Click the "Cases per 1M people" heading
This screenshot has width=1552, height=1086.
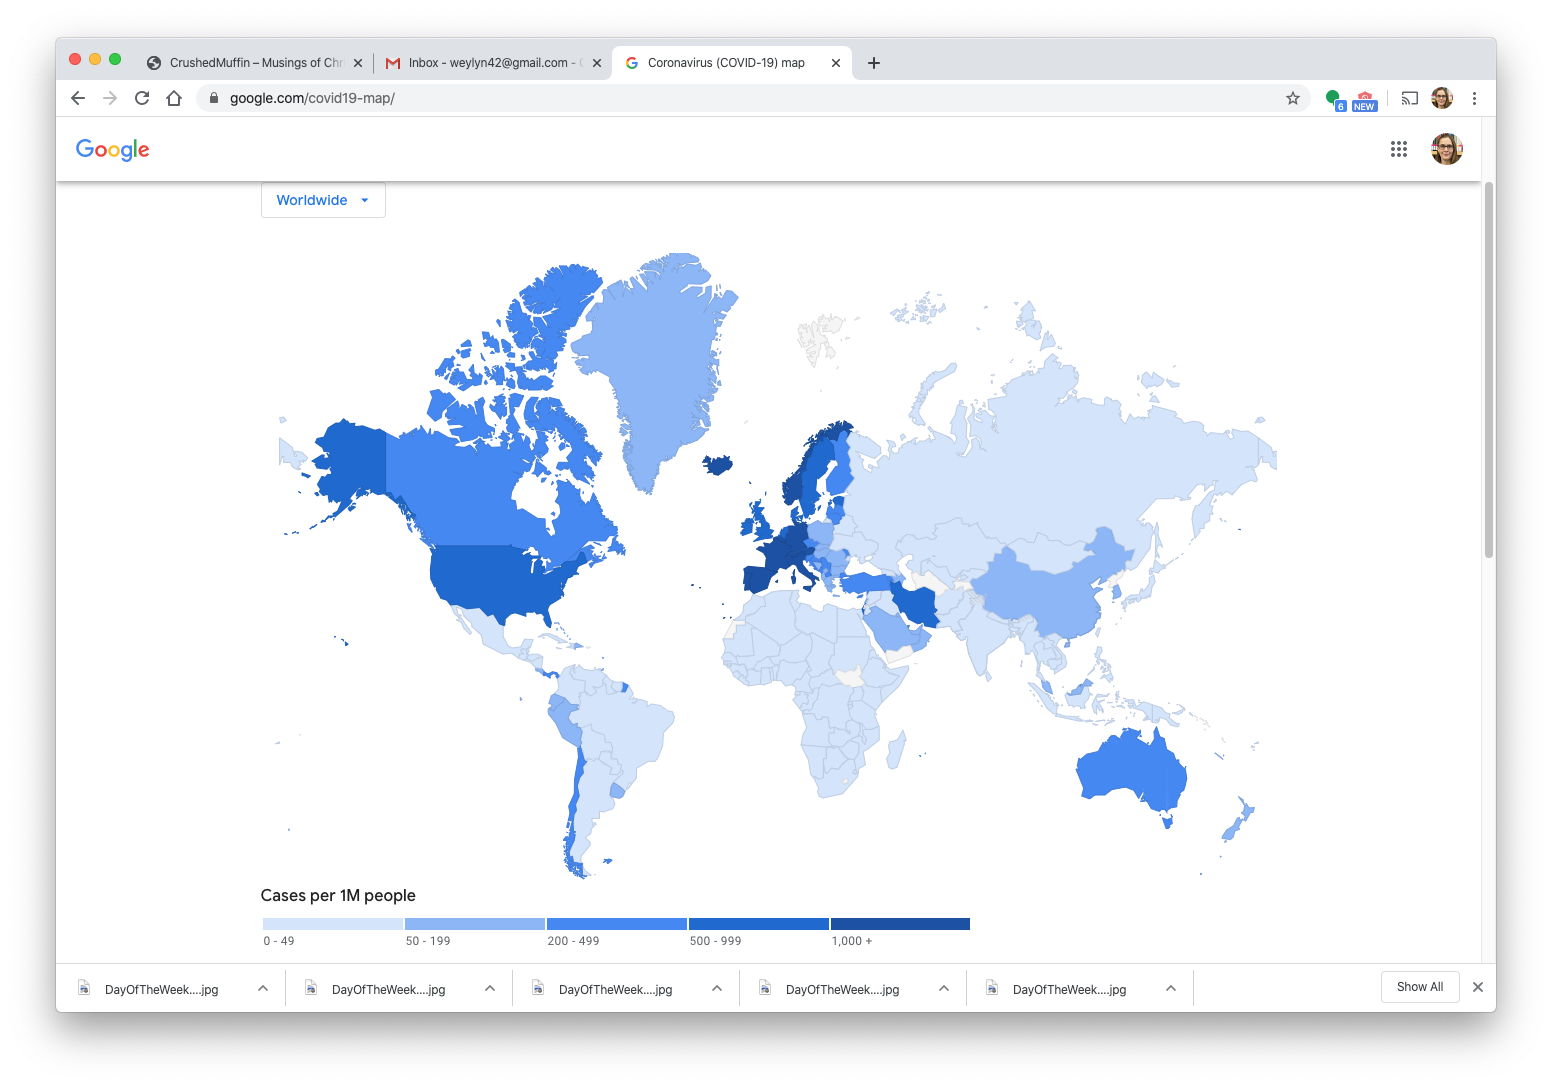(338, 895)
